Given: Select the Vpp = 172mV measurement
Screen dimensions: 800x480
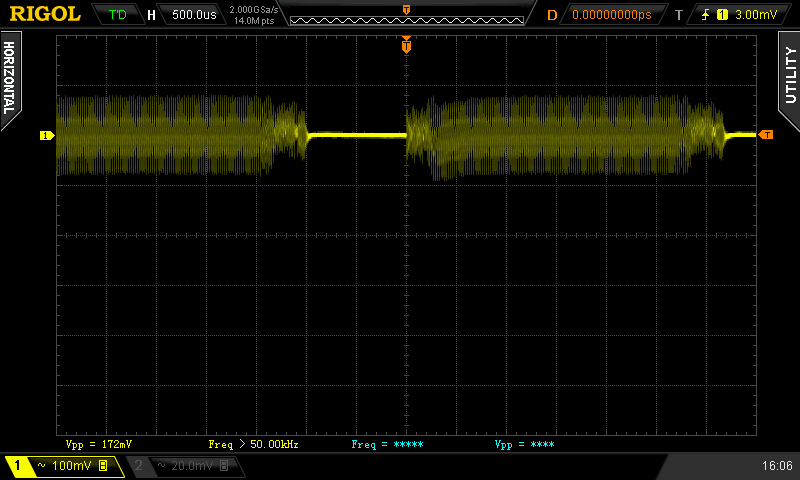Looking at the screenshot, I should [x=99, y=443].
